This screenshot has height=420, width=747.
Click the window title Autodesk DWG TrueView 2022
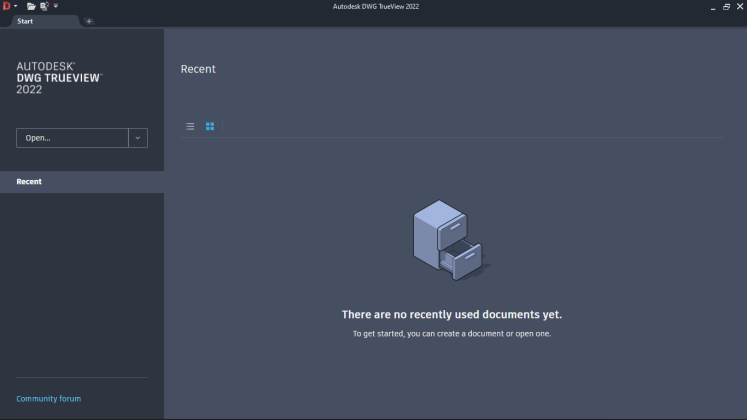(376, 7)
